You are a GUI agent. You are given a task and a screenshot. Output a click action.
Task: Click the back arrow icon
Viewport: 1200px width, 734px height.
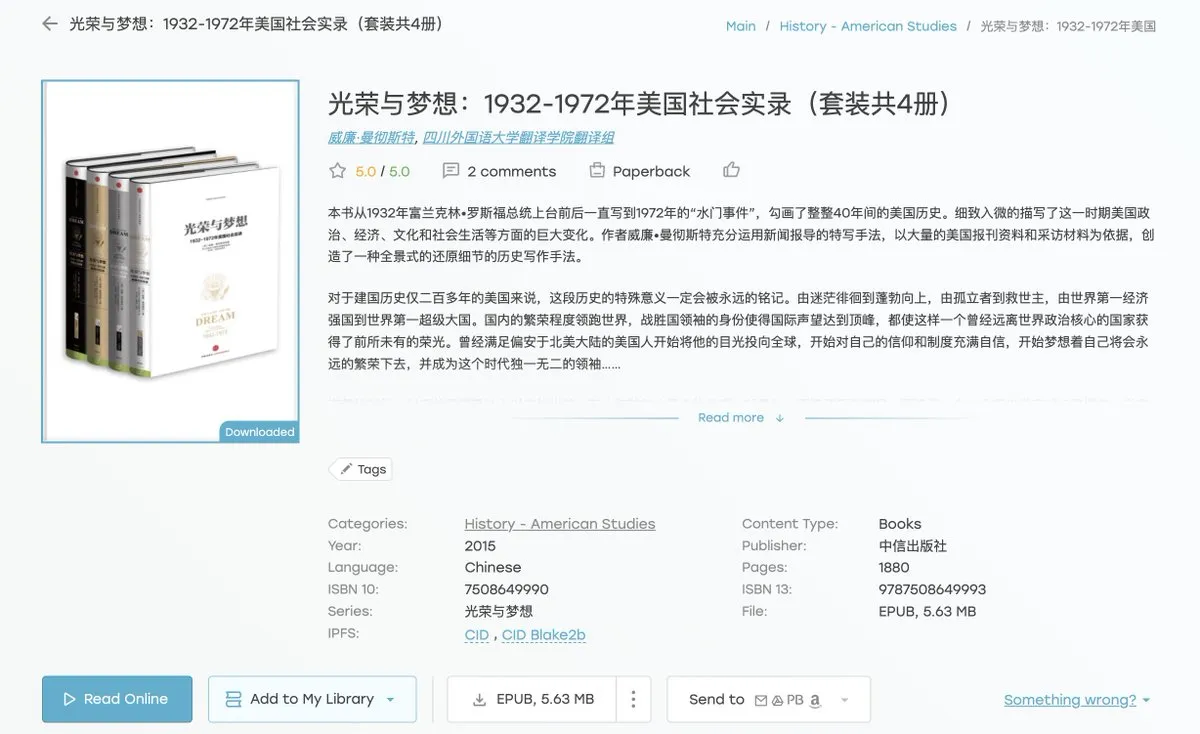pyautogui.click(x=50, y=24)
